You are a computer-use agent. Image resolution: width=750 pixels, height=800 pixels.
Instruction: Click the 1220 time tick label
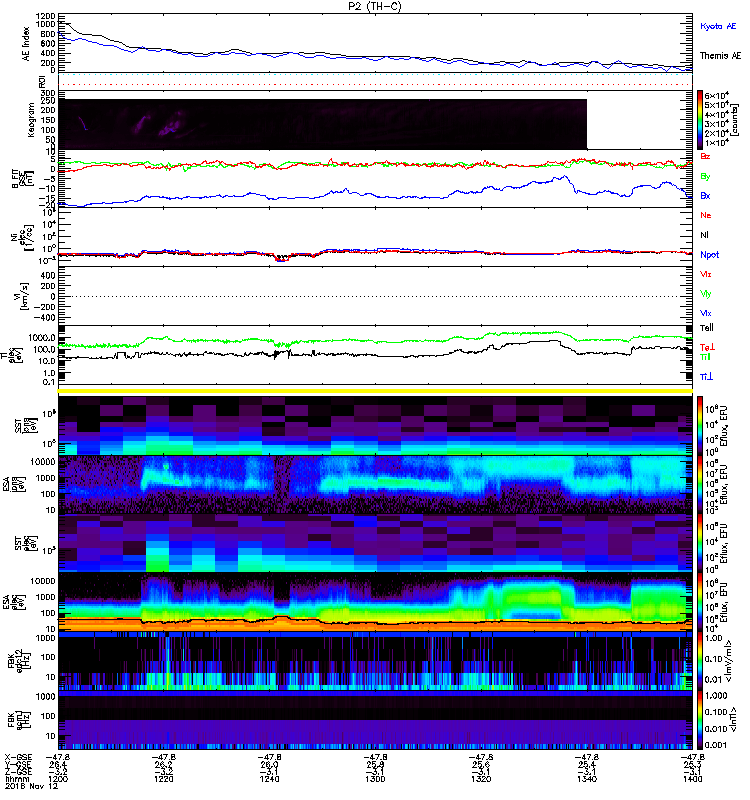pyautogui.click(x=164, y=779)
